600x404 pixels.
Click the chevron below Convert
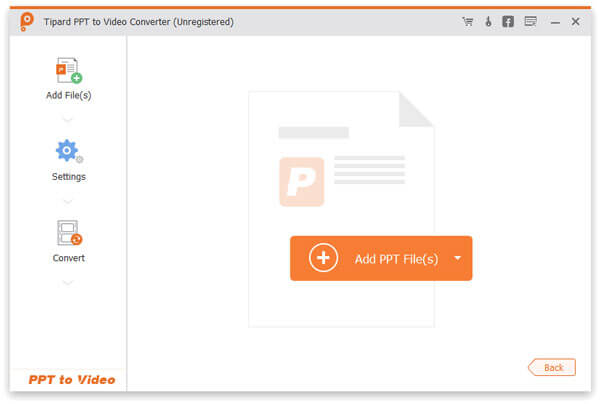pos(68,283)
